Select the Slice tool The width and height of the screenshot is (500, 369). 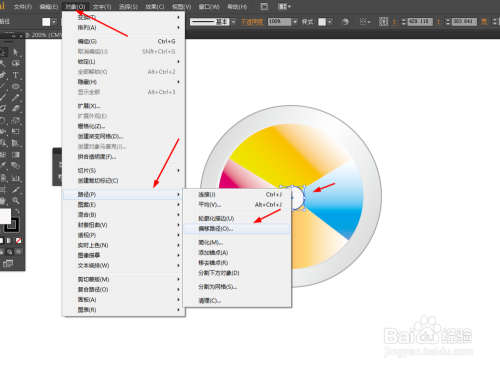click(16, 189)
